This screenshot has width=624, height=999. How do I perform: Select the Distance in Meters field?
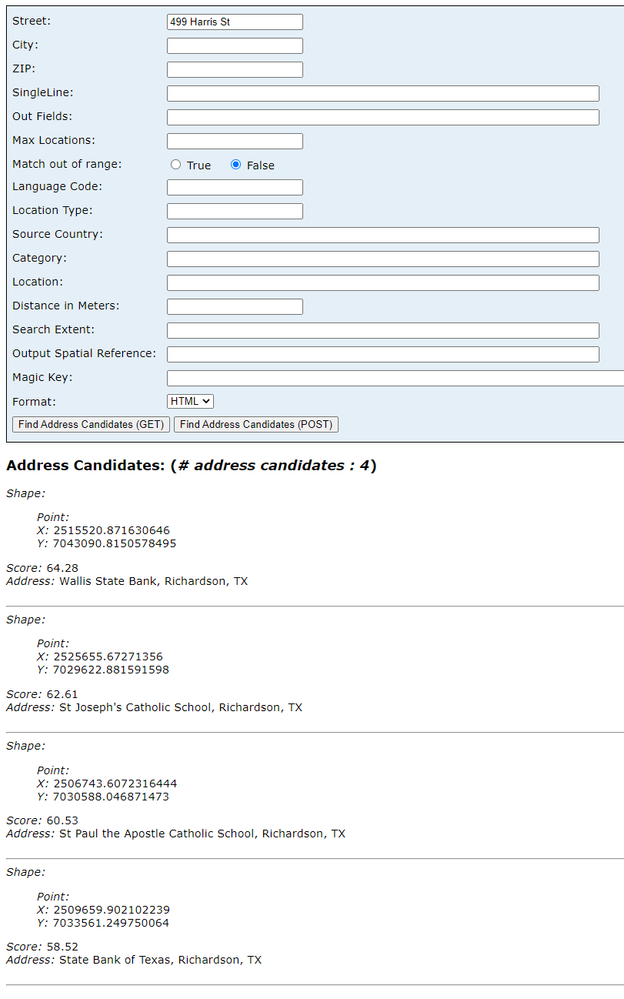235,307
